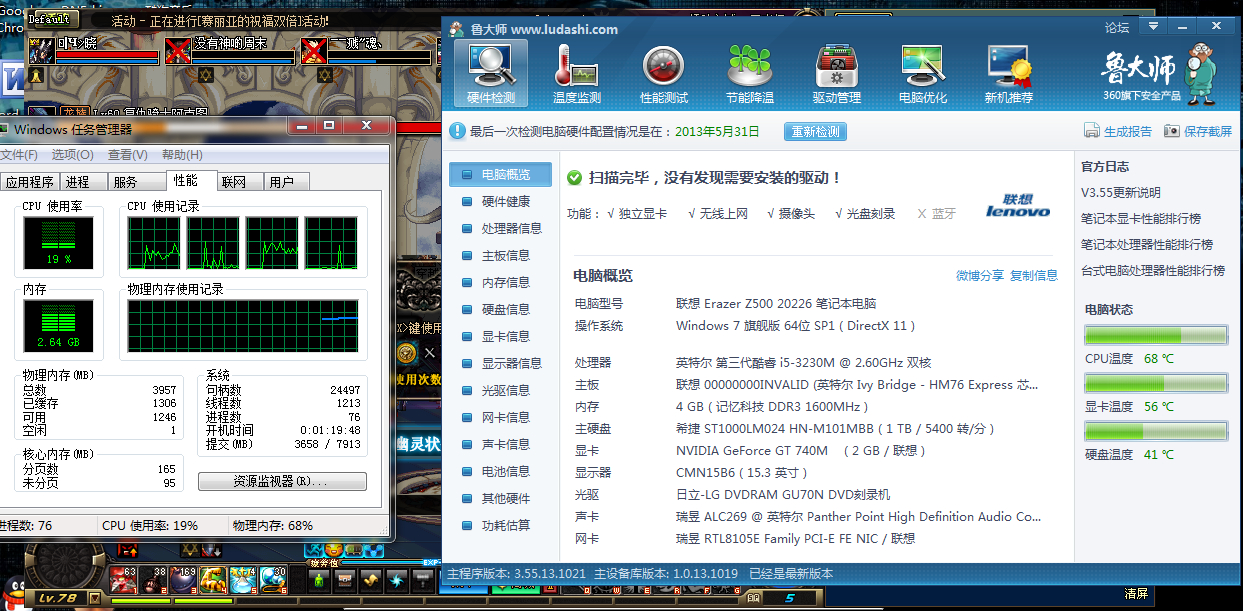Screen dimensions: 1243x611
Task: Click the 清屏 clear screen text at bottom right
Action: [1136, 594]
